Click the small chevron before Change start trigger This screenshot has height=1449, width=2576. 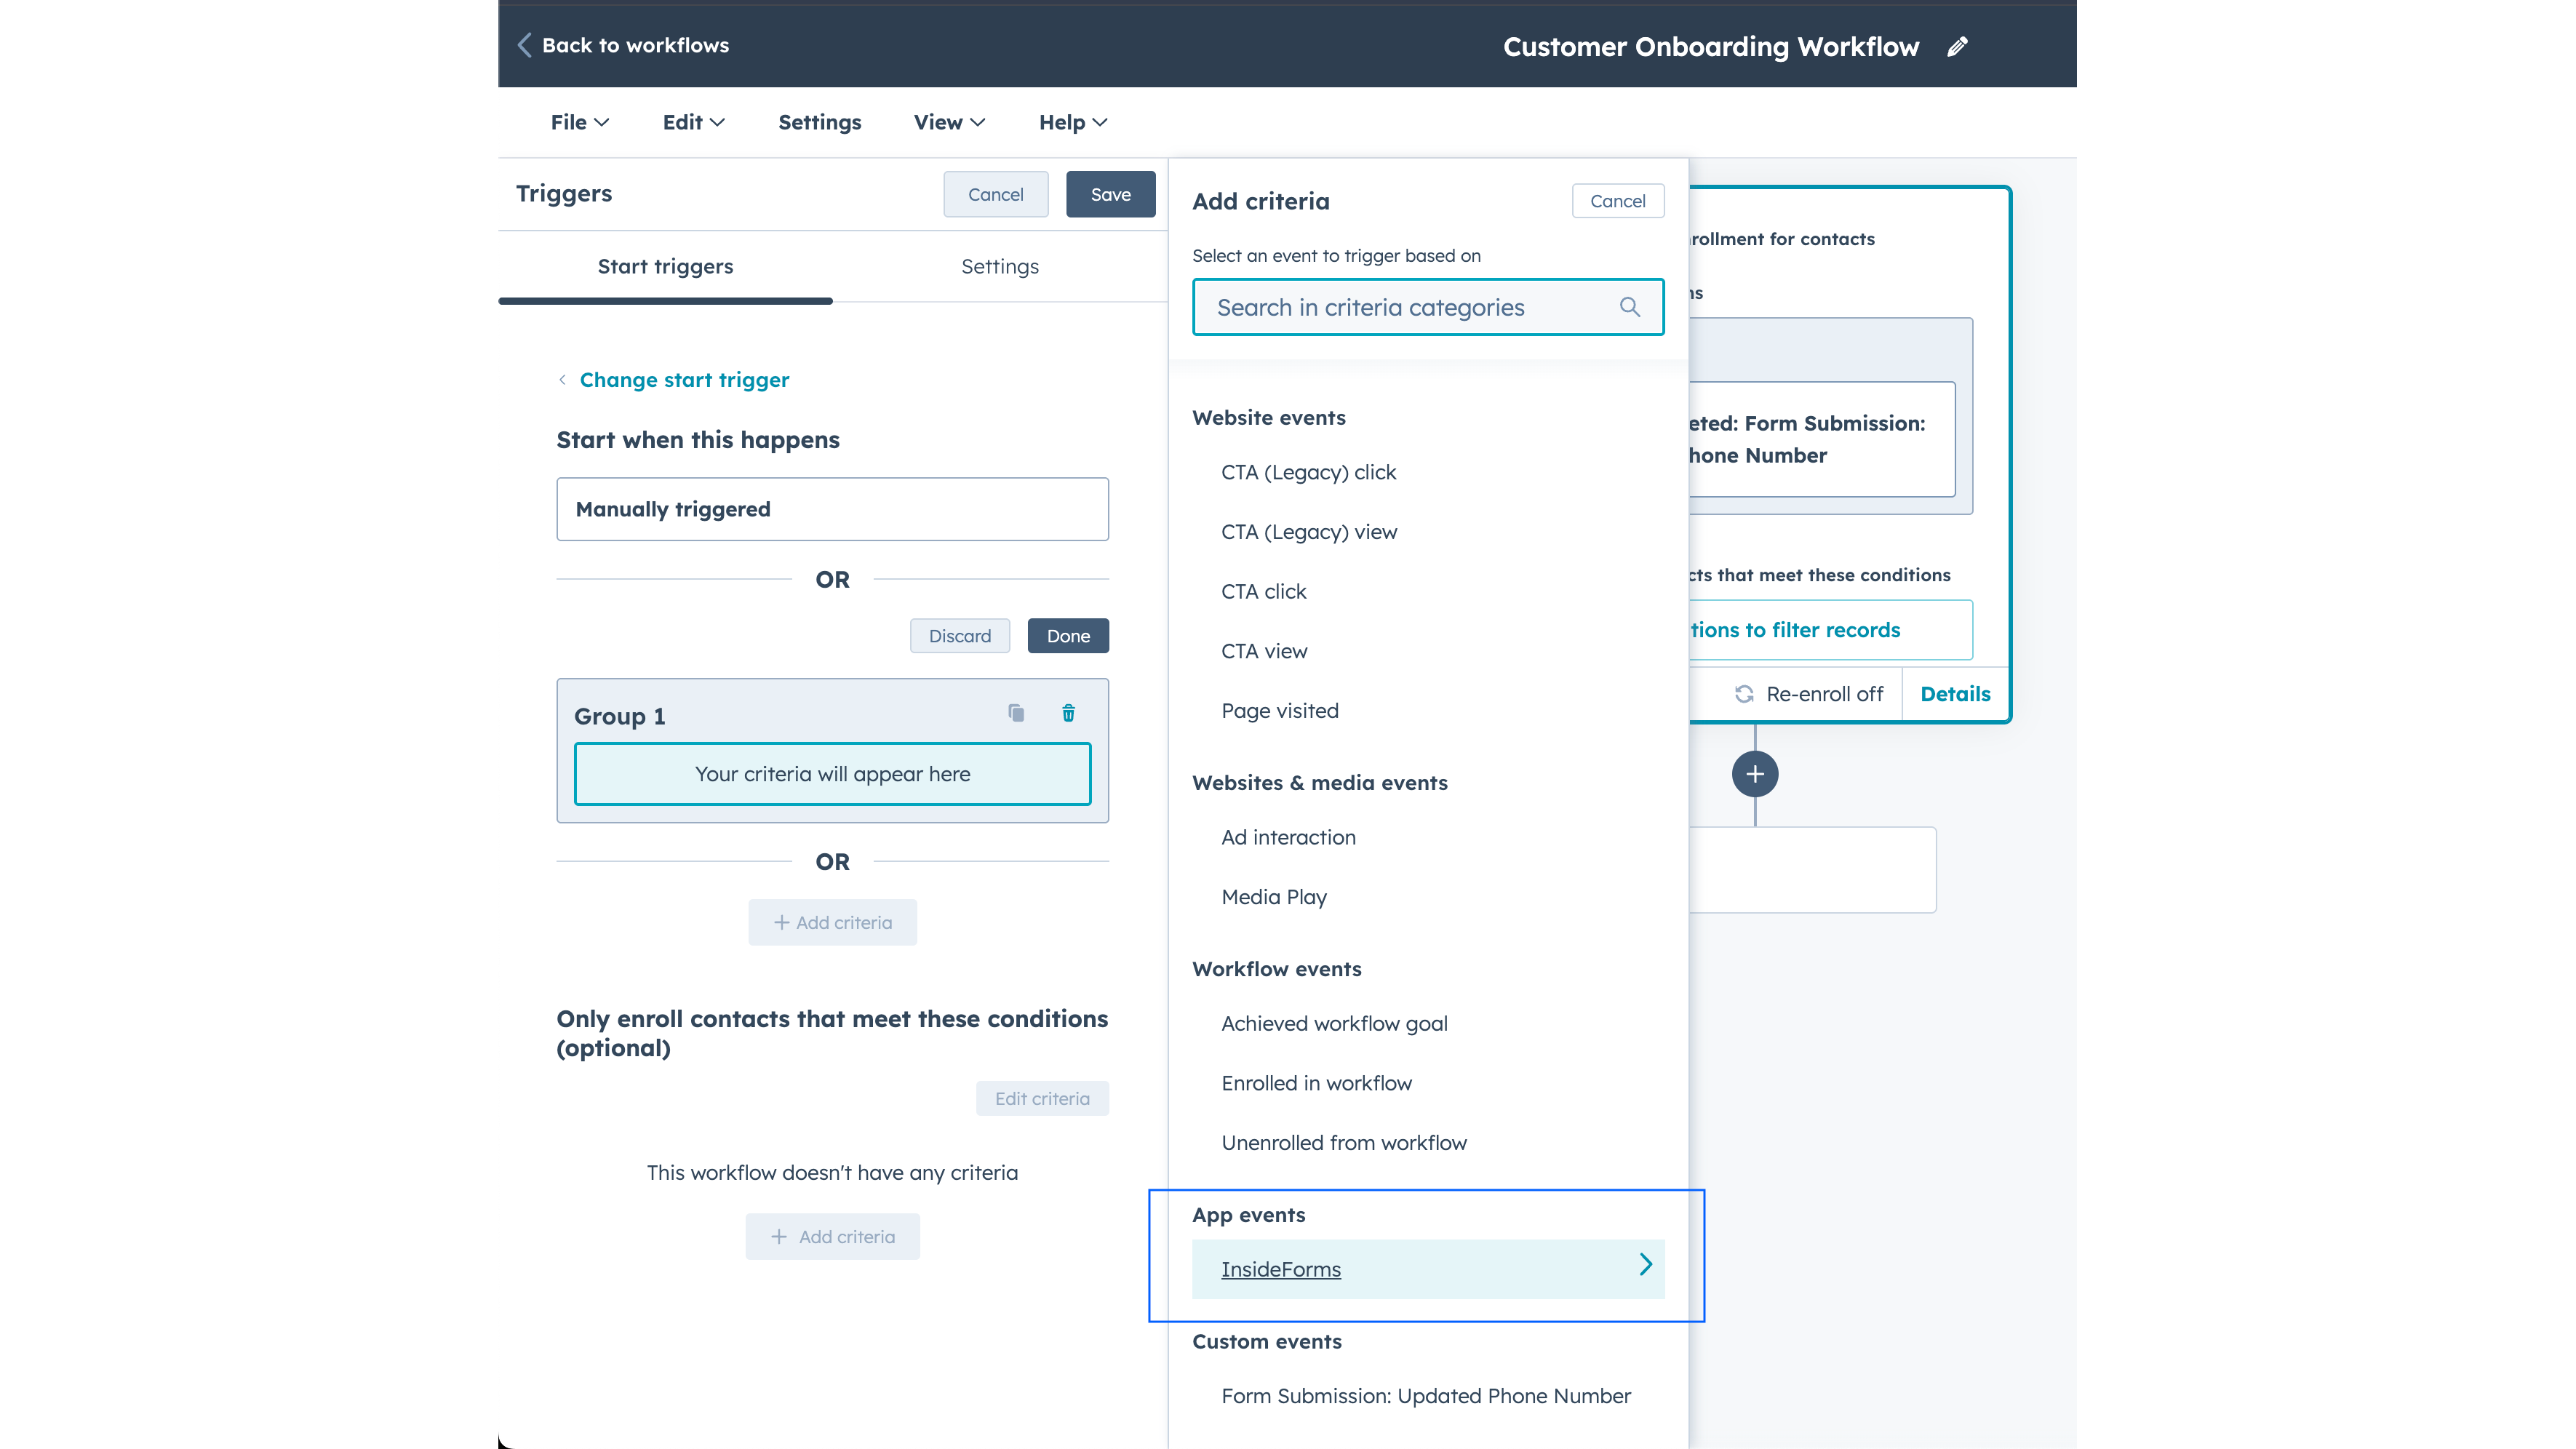coord(562,380)
